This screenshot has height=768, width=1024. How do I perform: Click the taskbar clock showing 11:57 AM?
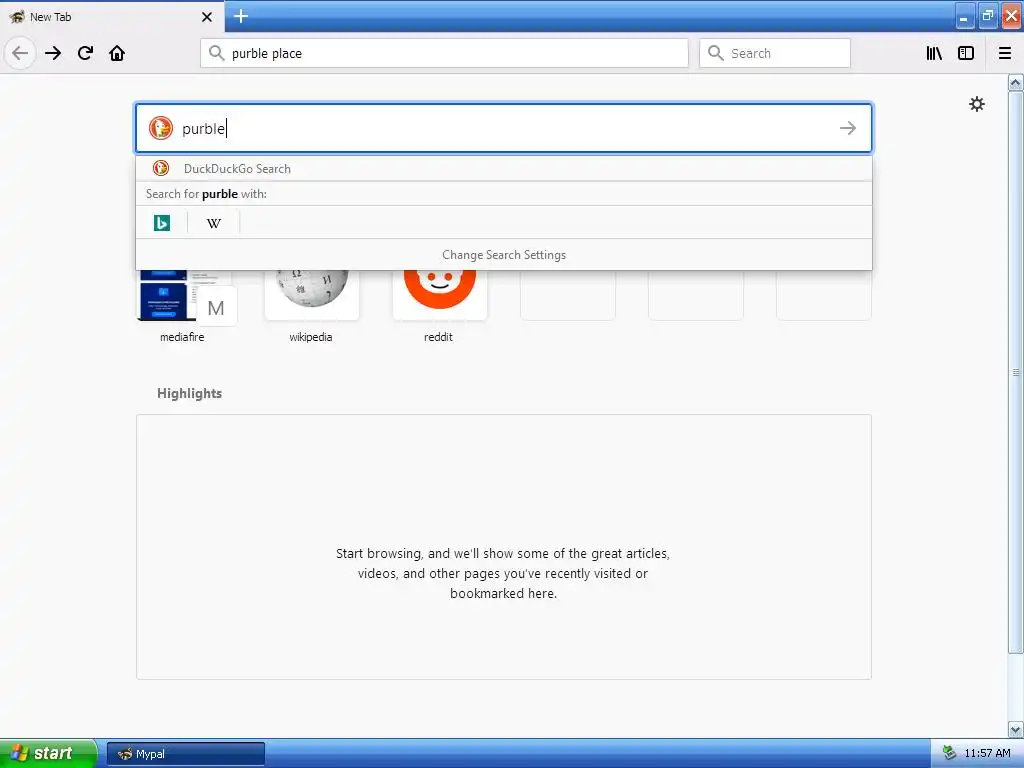coord(987,754)
